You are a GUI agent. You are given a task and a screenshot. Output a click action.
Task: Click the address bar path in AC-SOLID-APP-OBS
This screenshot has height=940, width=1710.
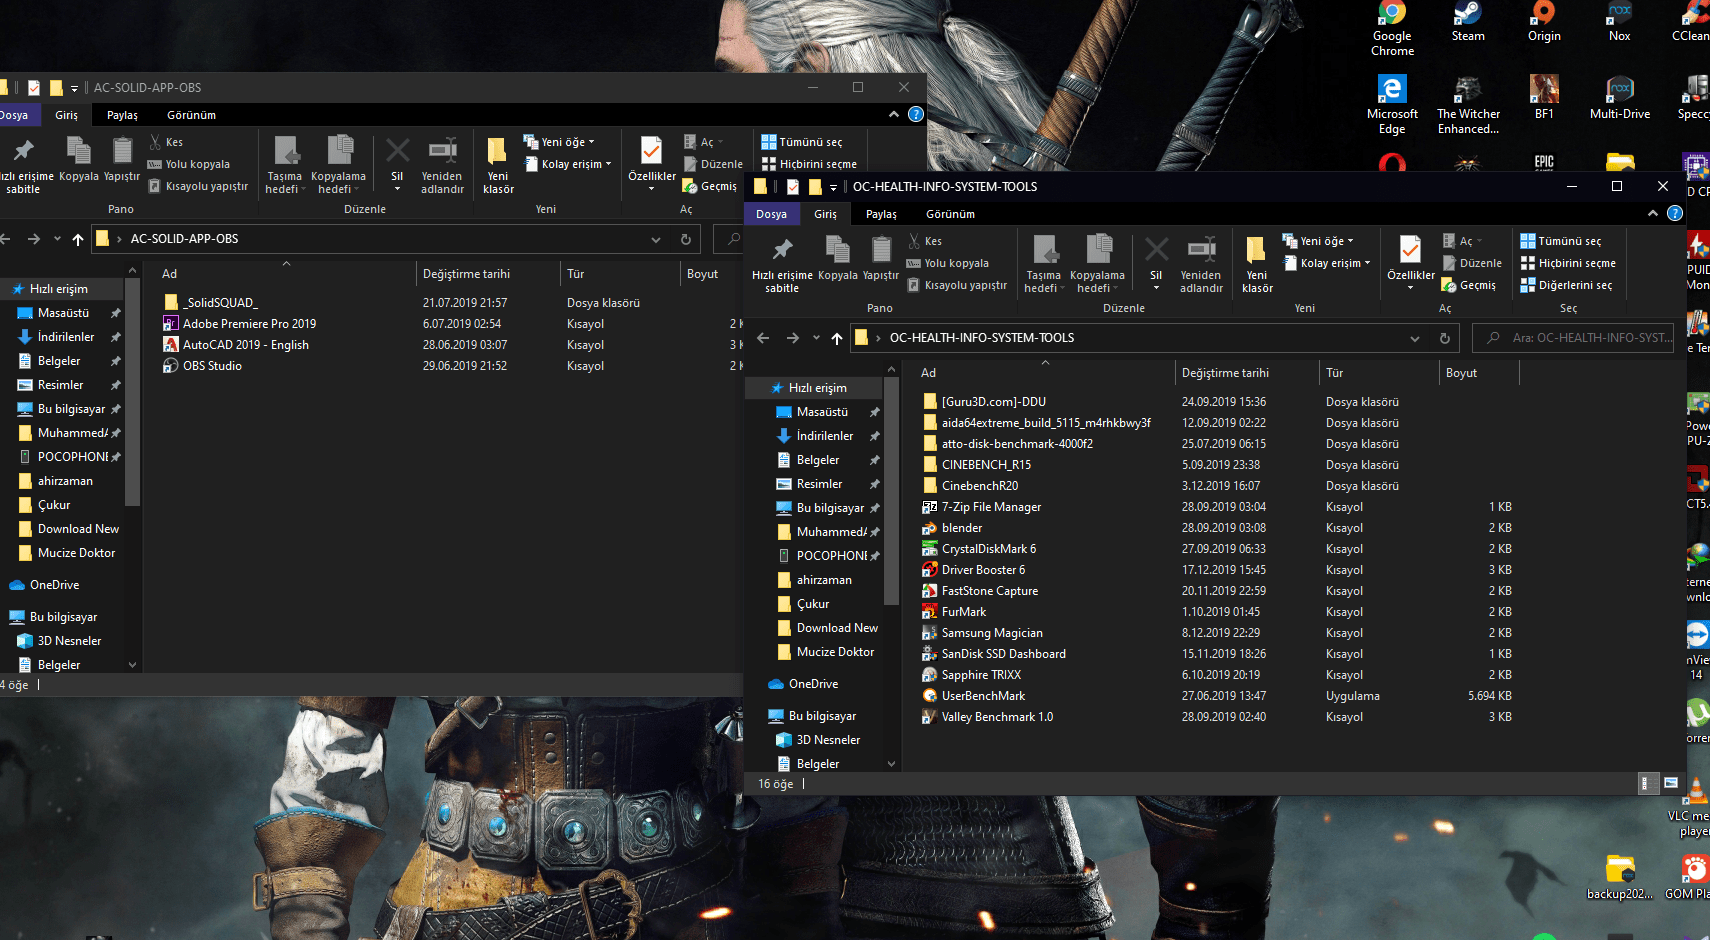pos(184,239)
